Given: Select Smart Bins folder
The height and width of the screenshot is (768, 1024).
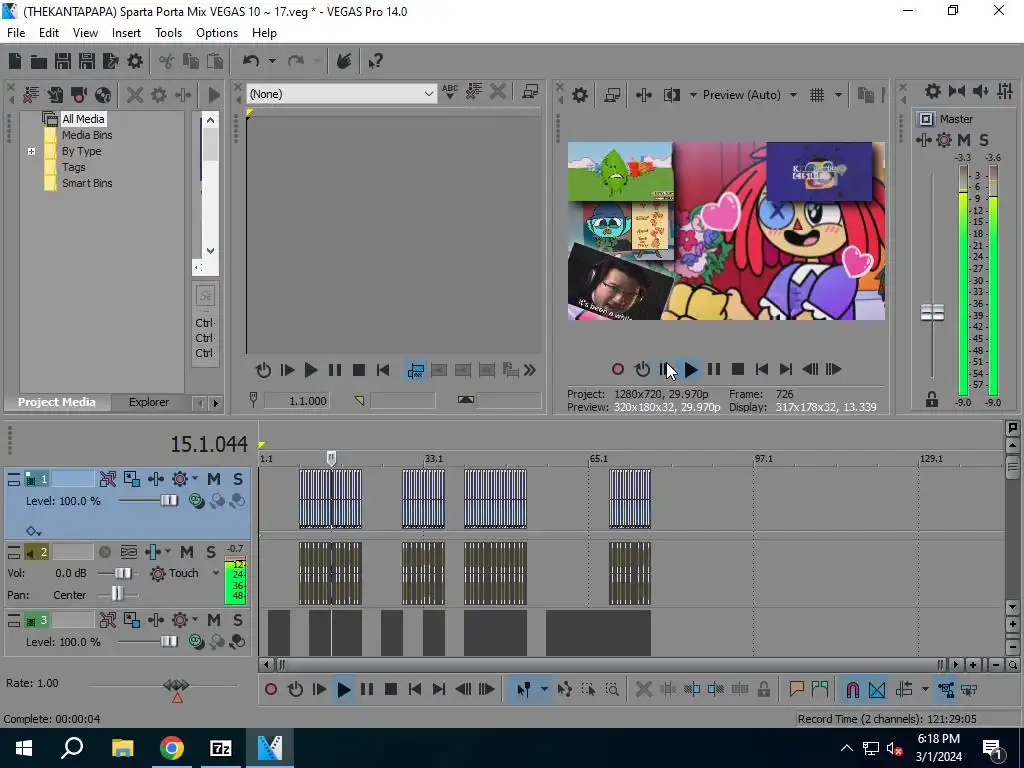Looking at the screenshot, I should click(87, 184).
